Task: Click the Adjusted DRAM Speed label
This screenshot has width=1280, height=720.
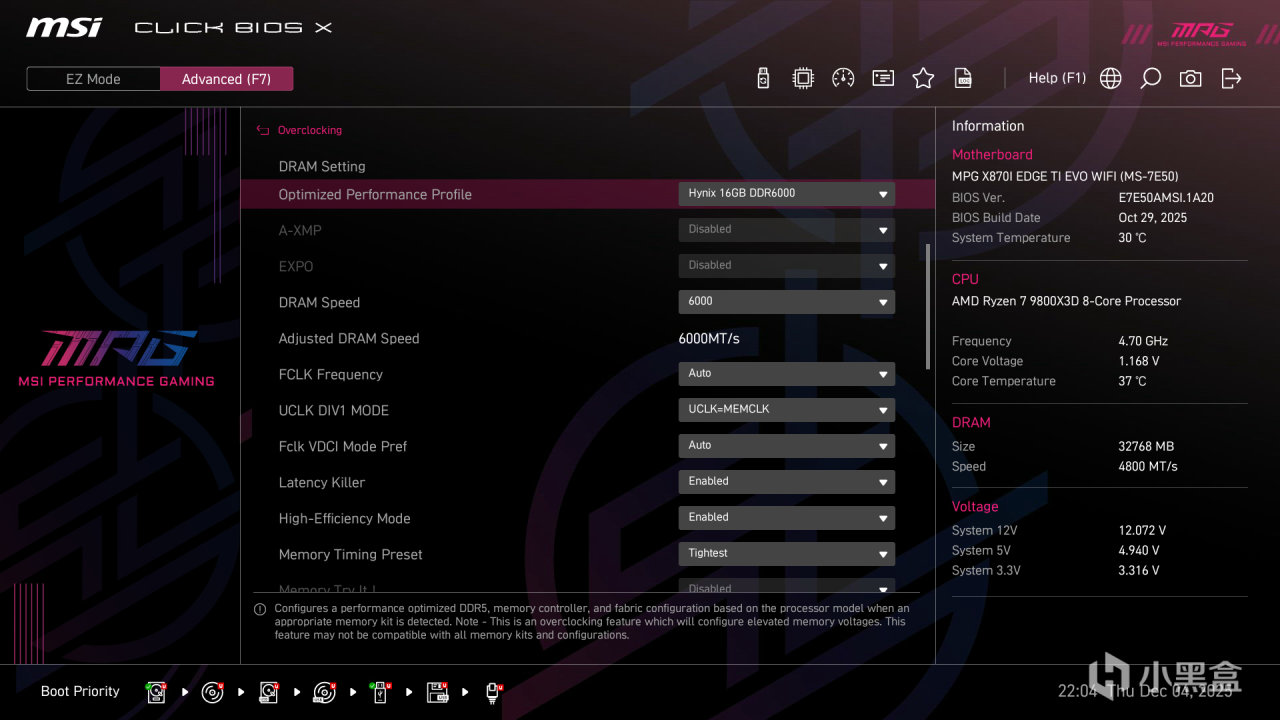Action: tap(349, 338)
